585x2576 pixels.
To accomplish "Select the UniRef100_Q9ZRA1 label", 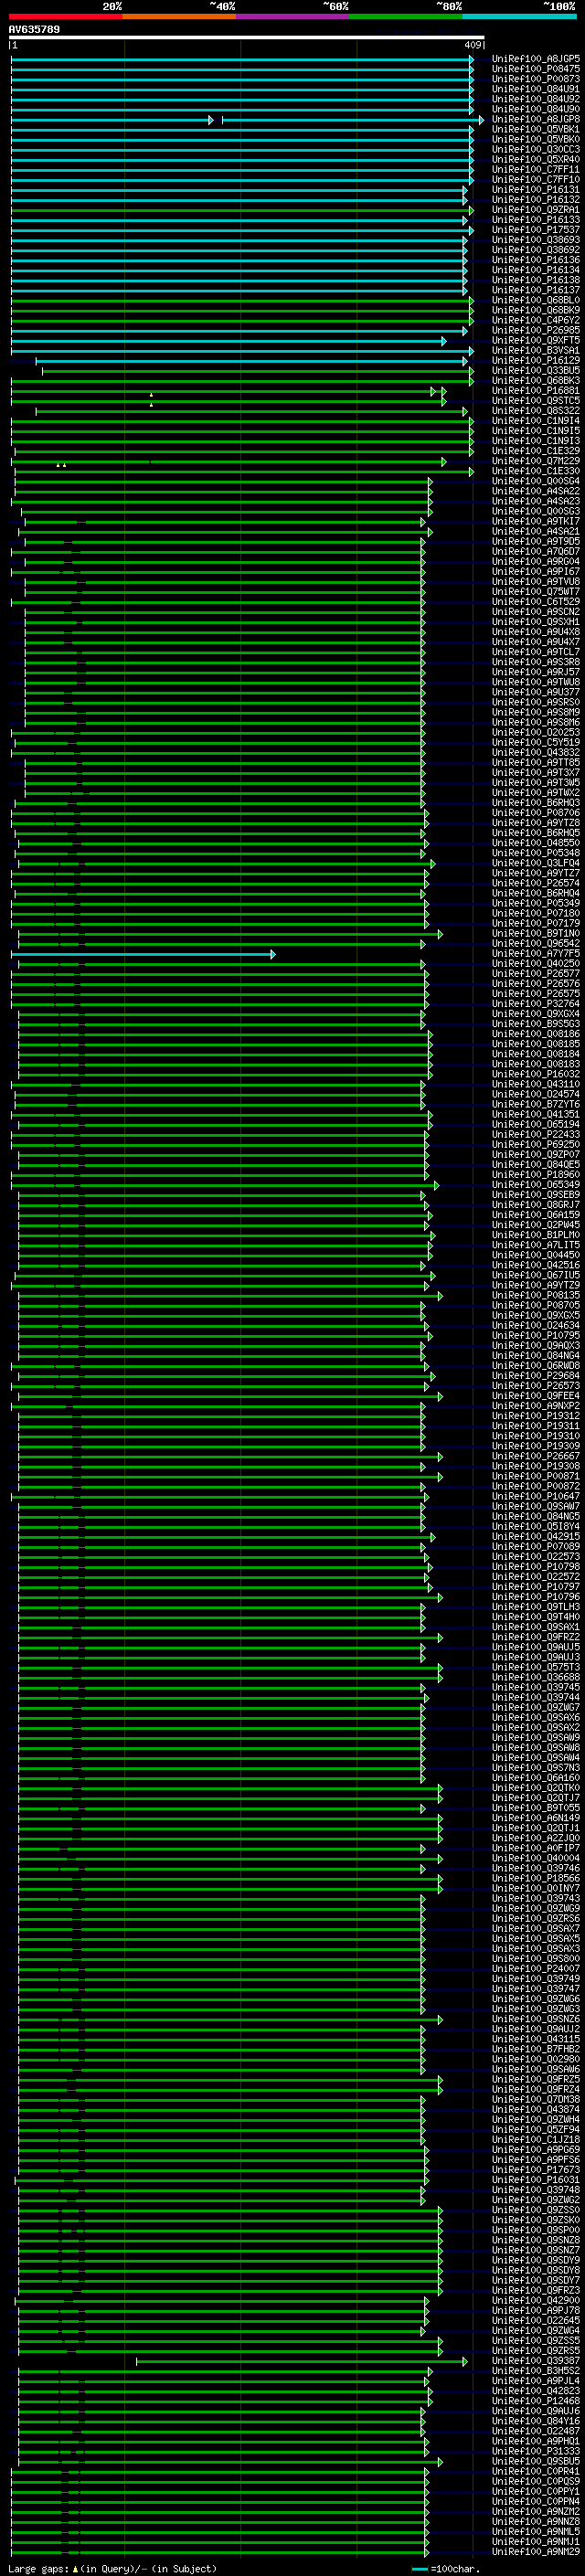I will tap(536, 209).
